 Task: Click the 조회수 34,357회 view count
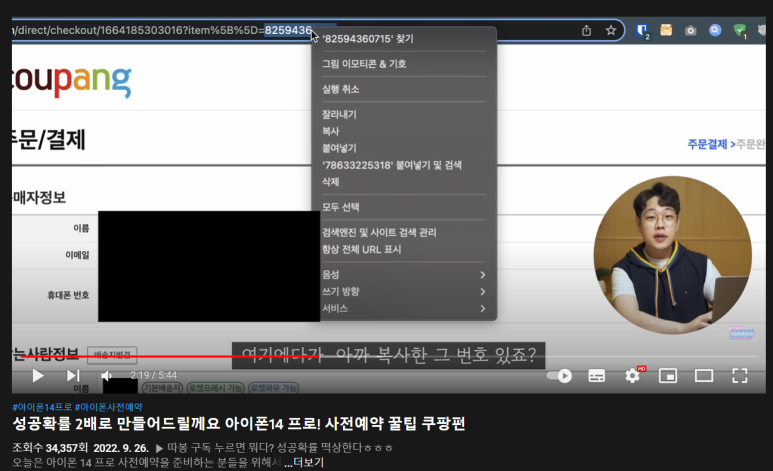(x=50, y=448)
